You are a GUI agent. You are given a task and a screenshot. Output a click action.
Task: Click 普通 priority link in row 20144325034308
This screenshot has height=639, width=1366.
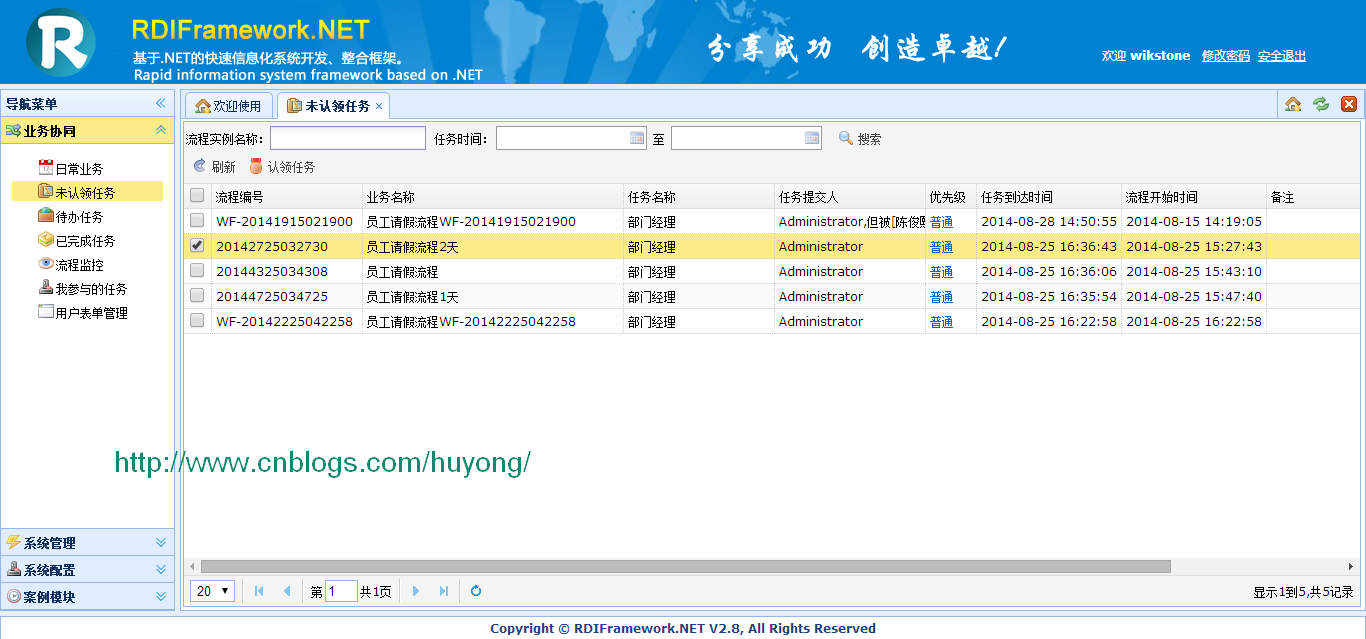(x=941, y=272)
